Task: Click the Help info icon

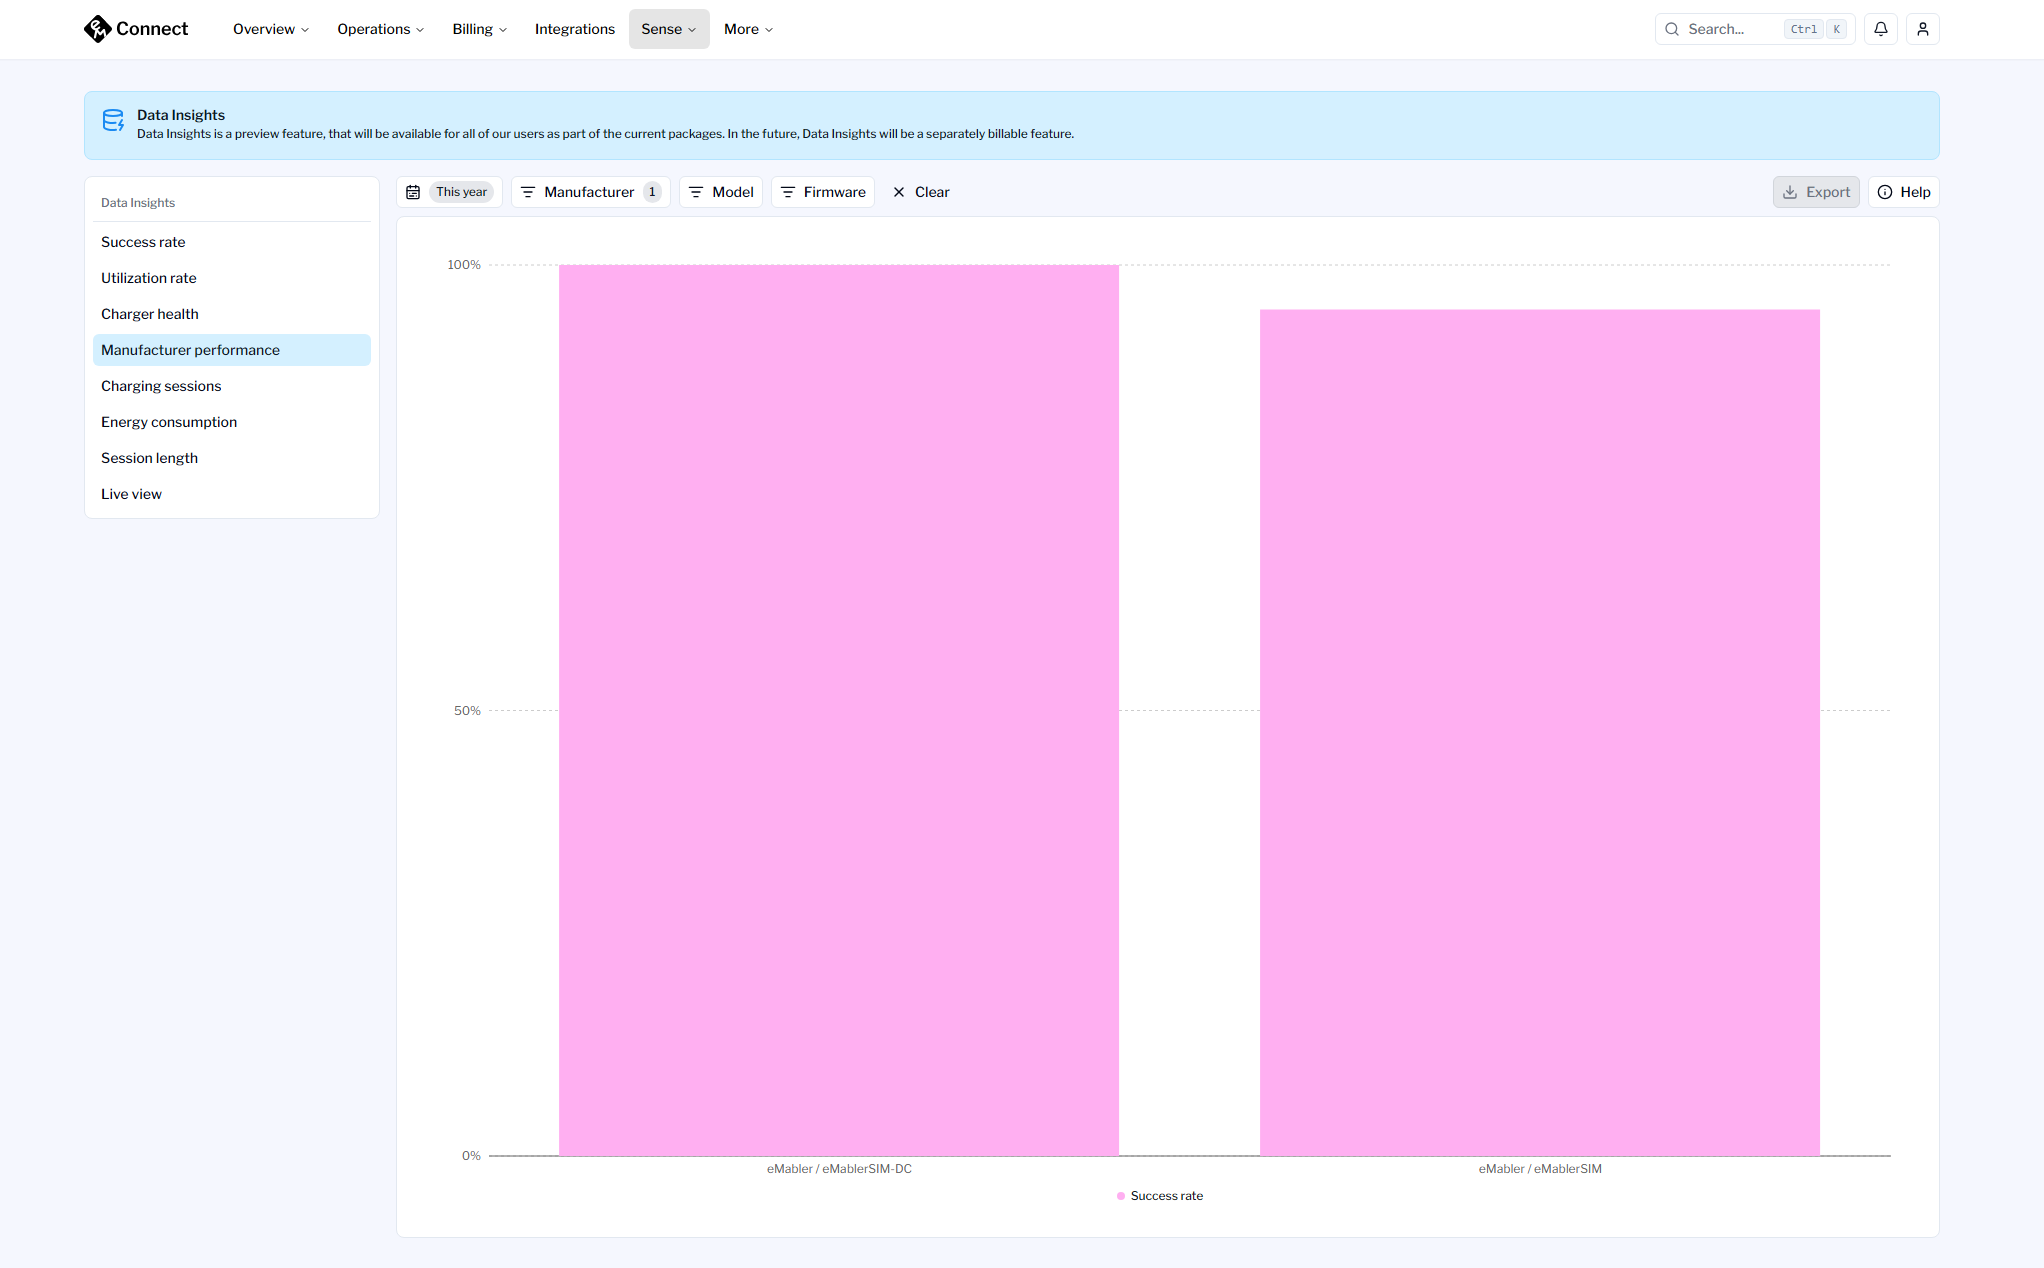Action: [x=1885, y=192]
